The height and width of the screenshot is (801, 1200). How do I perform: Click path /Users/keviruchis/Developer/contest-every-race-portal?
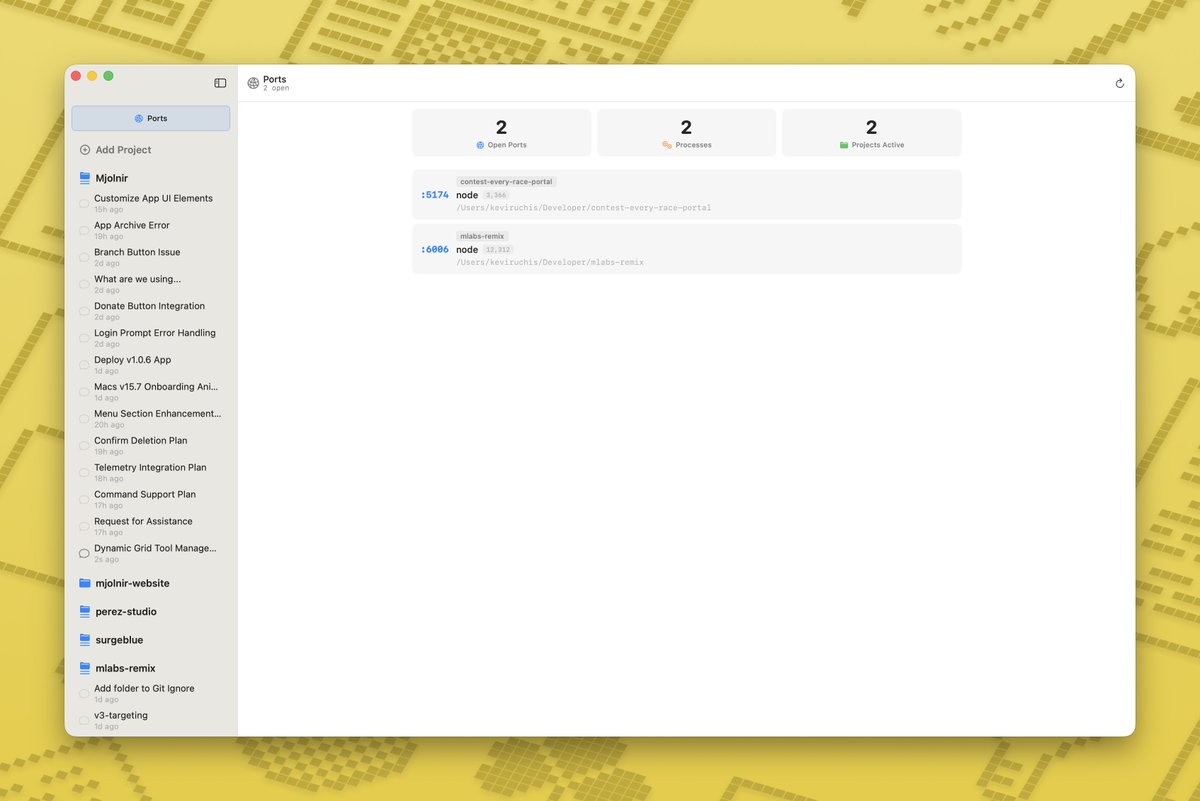pos(583,208)
